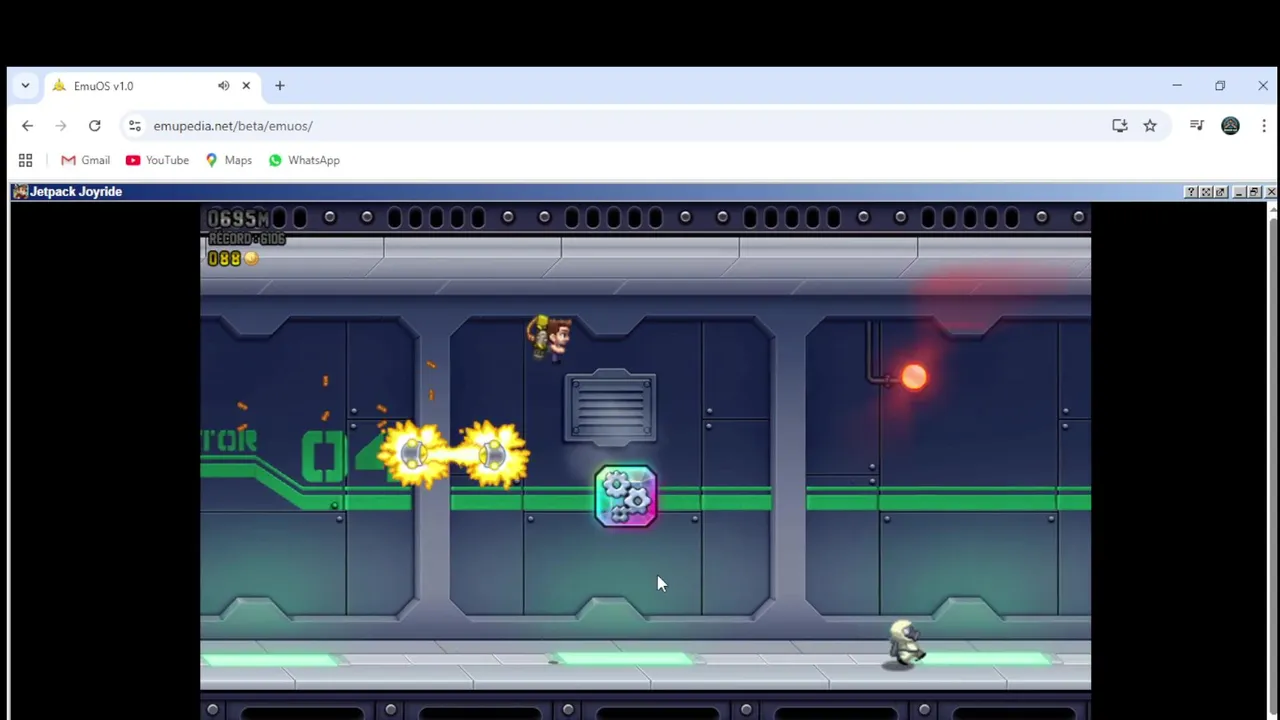
Task: Open a new browser tab
Action: (x=280, y=86)
